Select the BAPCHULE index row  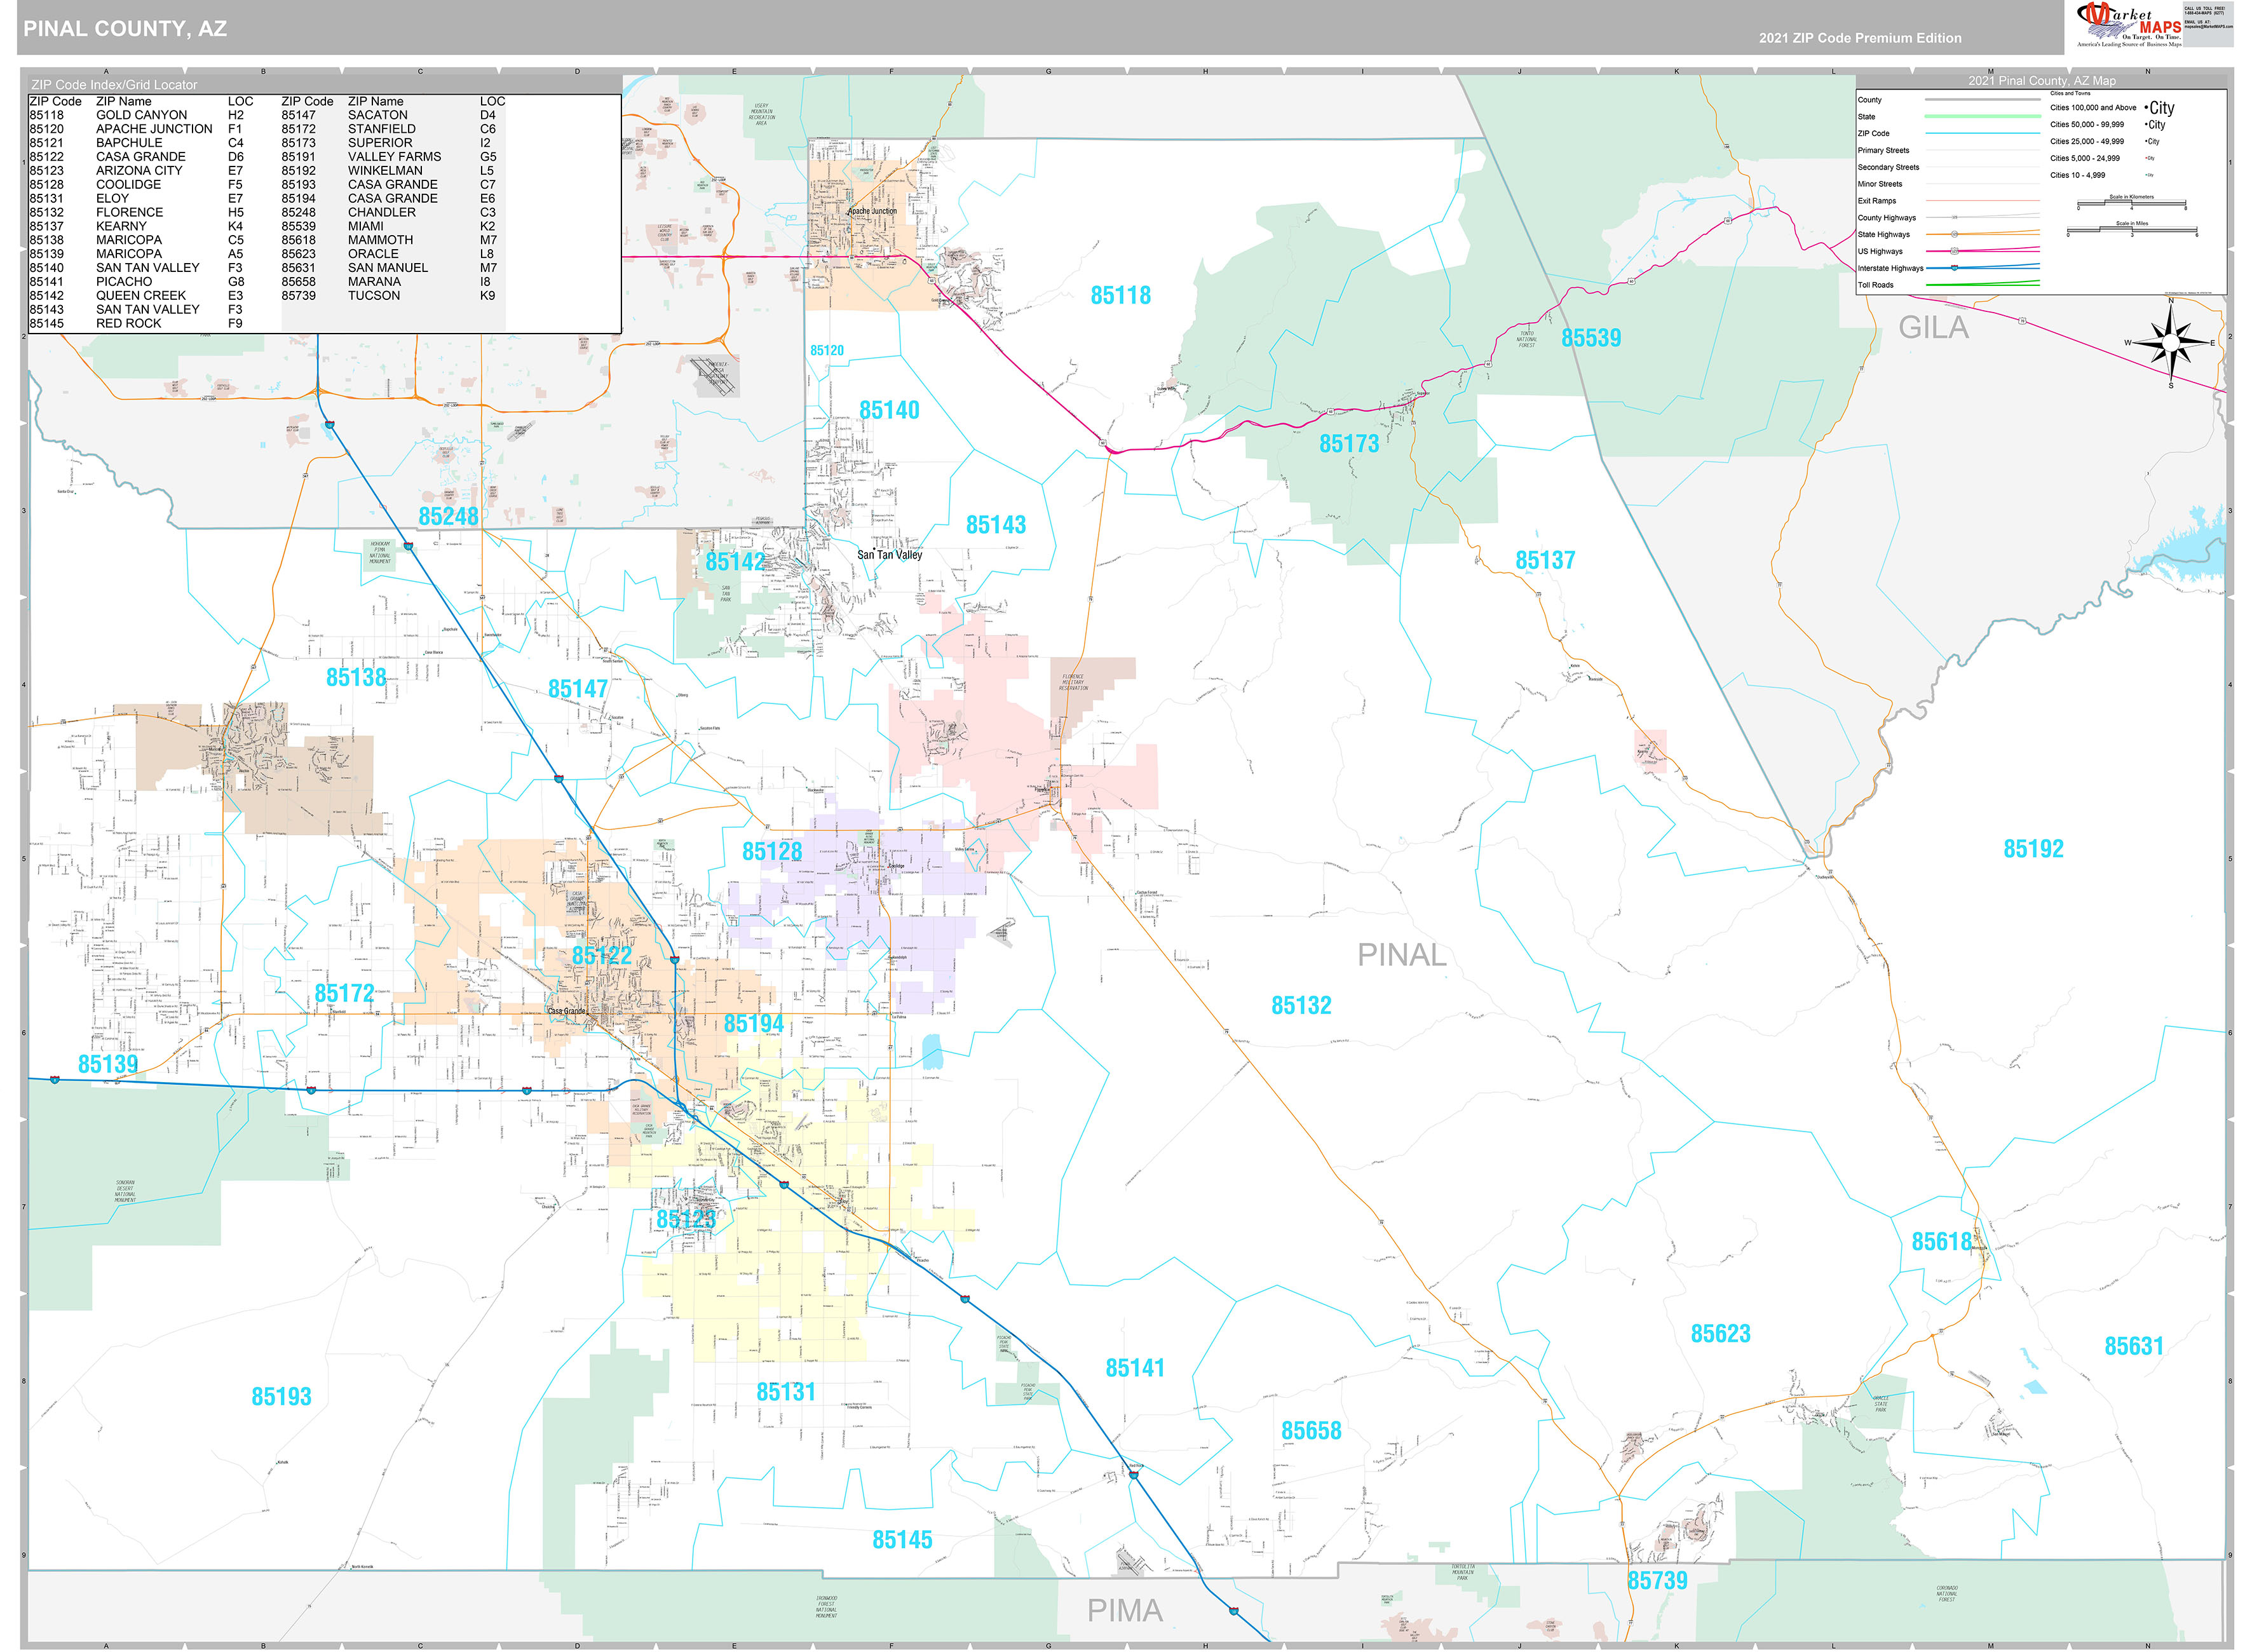[x=136, y=143]
